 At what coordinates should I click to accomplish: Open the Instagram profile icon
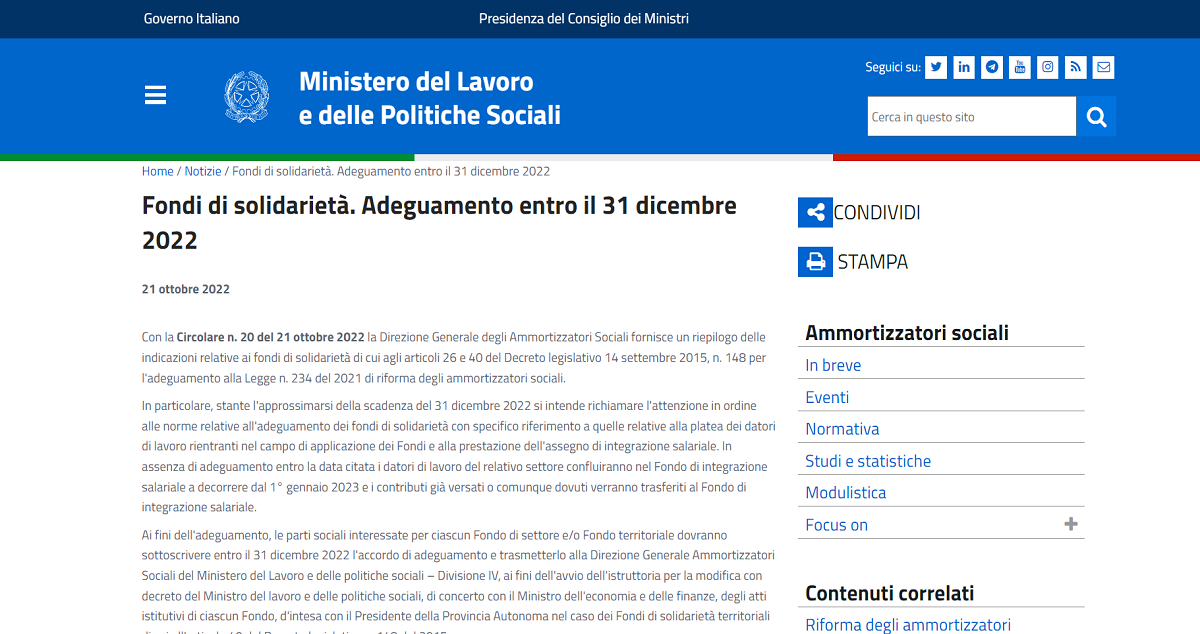click(1048, 67)
